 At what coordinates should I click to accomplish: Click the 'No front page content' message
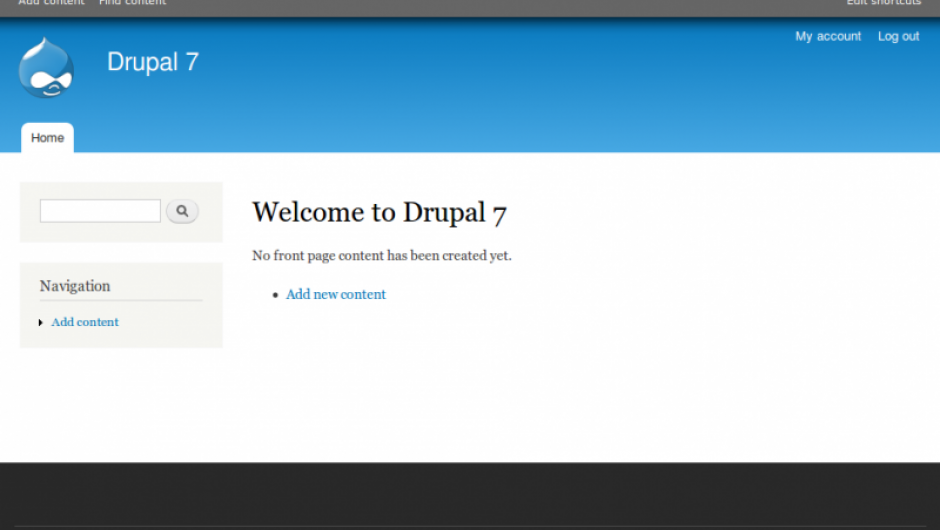coord(382,256)
